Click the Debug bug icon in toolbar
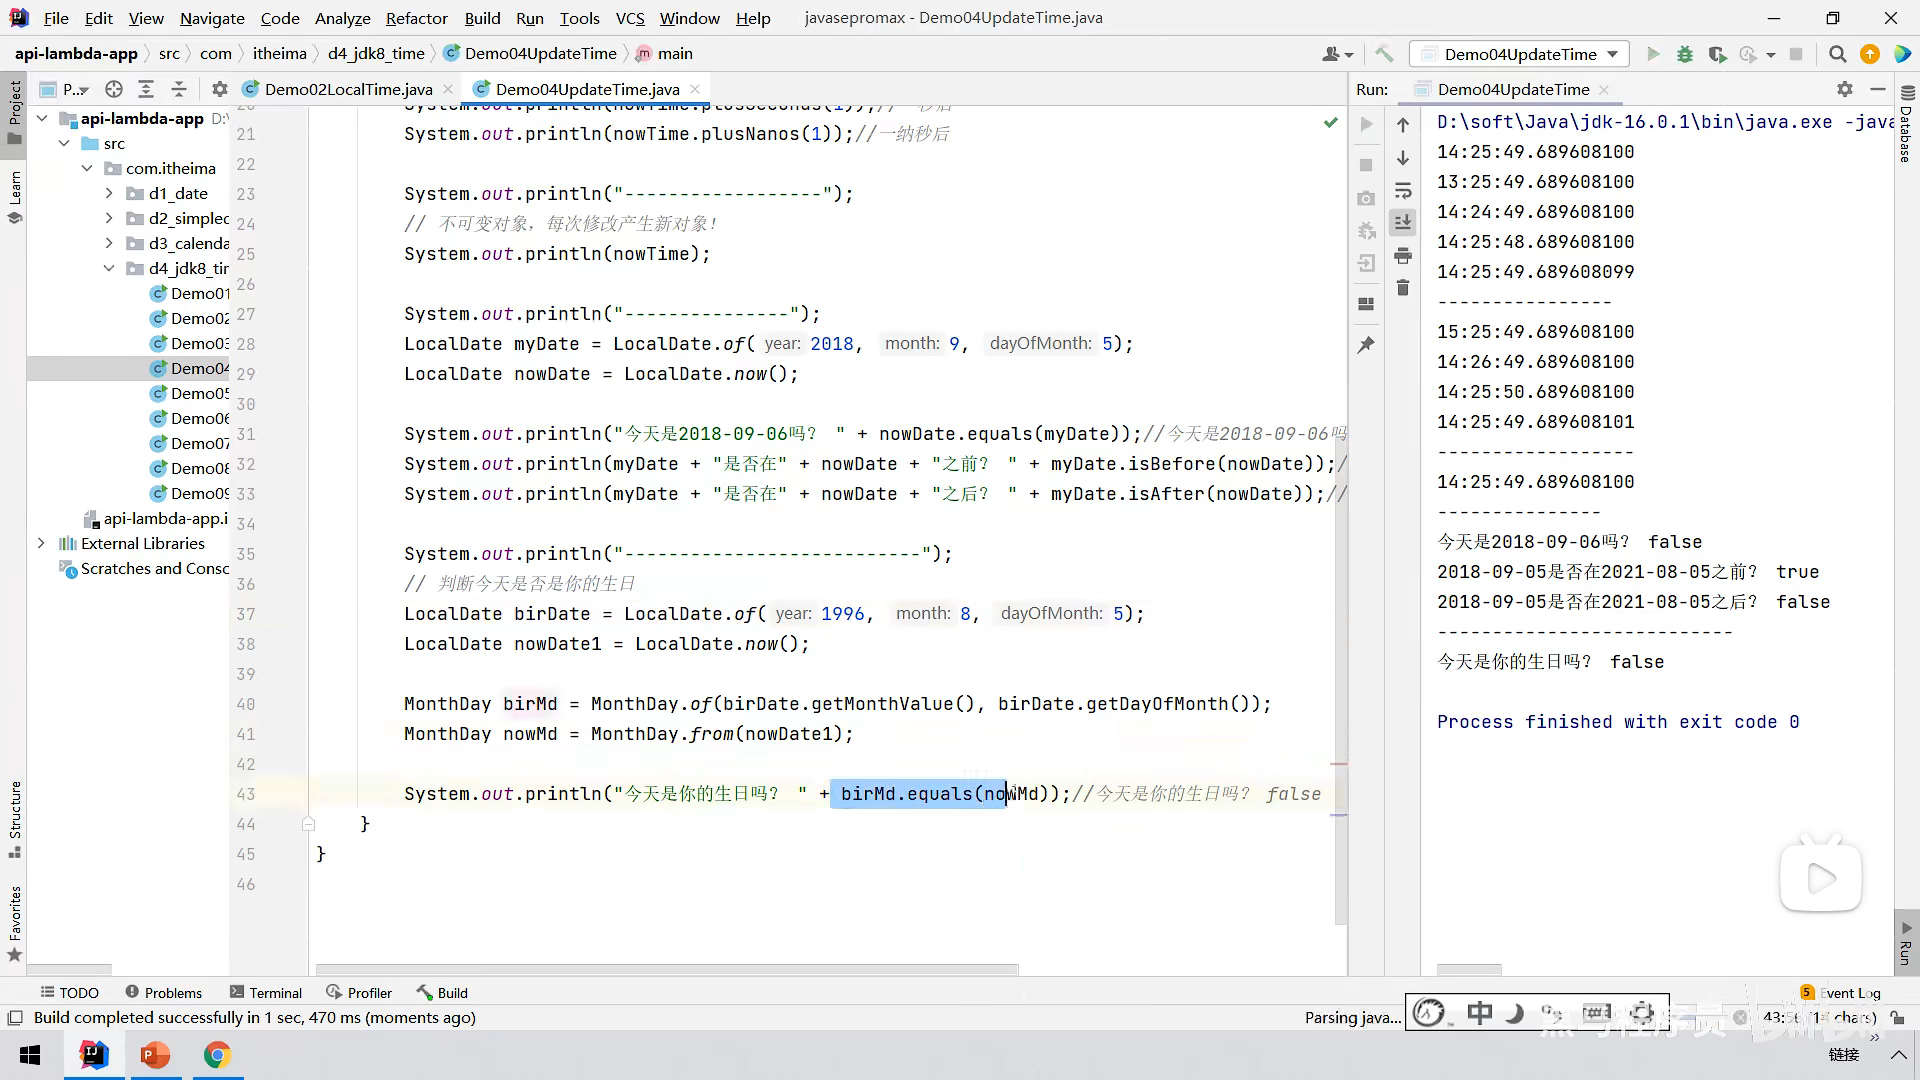This screenshot has width=1920, height=1080. tap(1685, 54)
